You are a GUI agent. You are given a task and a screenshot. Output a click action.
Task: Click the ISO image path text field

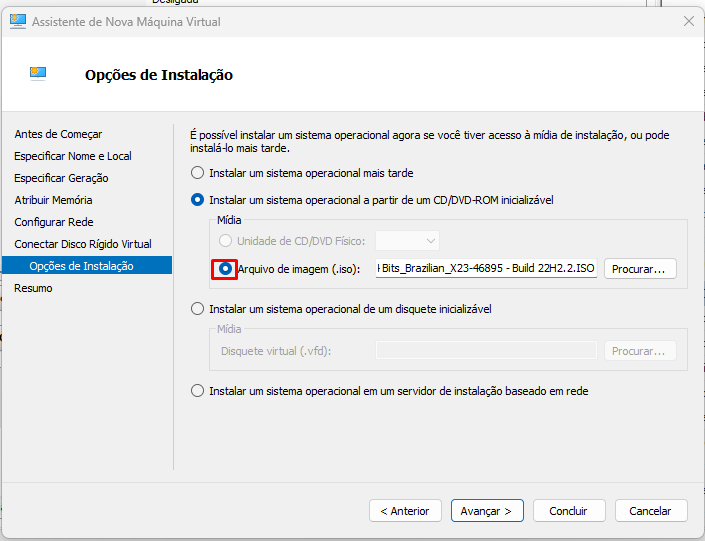(x=486, y=269)
